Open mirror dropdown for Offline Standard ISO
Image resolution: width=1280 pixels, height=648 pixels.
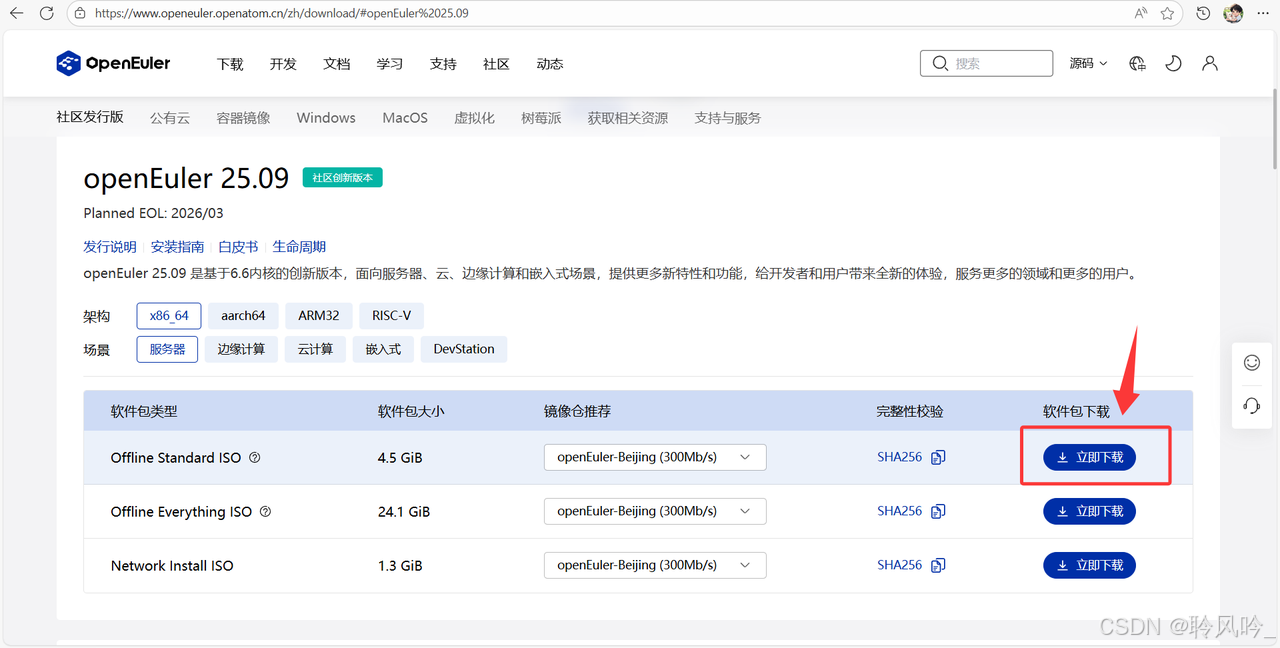coord(655,457)
